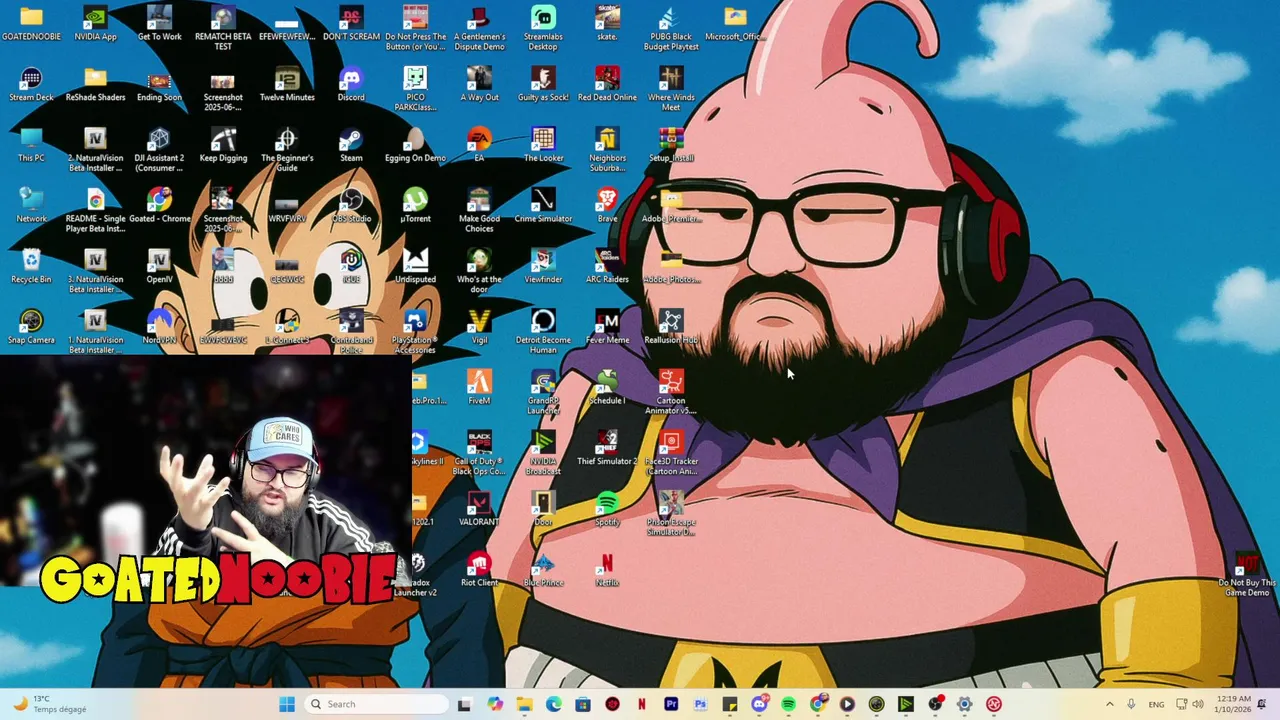Select the OBS Studio desktop shortcut
Viewport: 1280px width, 720px height.
[351, 207]
